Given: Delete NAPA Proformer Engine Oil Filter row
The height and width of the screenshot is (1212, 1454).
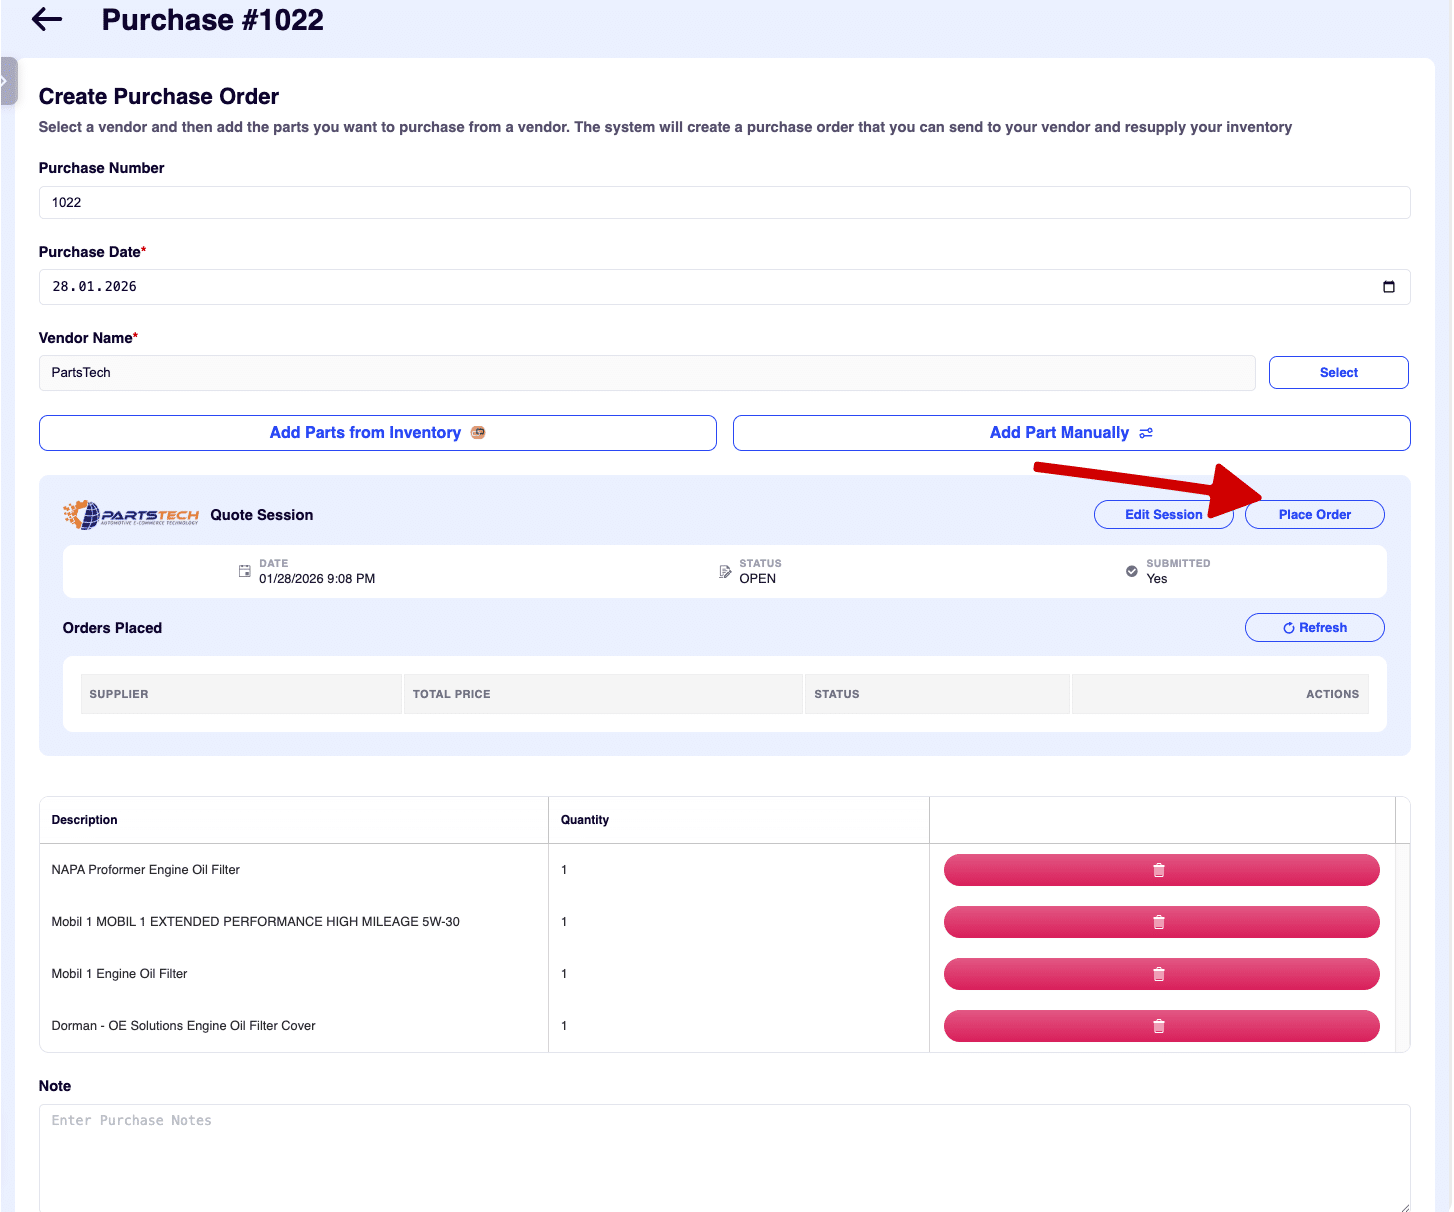Looking at the screenshot, I should [1160, 870].
